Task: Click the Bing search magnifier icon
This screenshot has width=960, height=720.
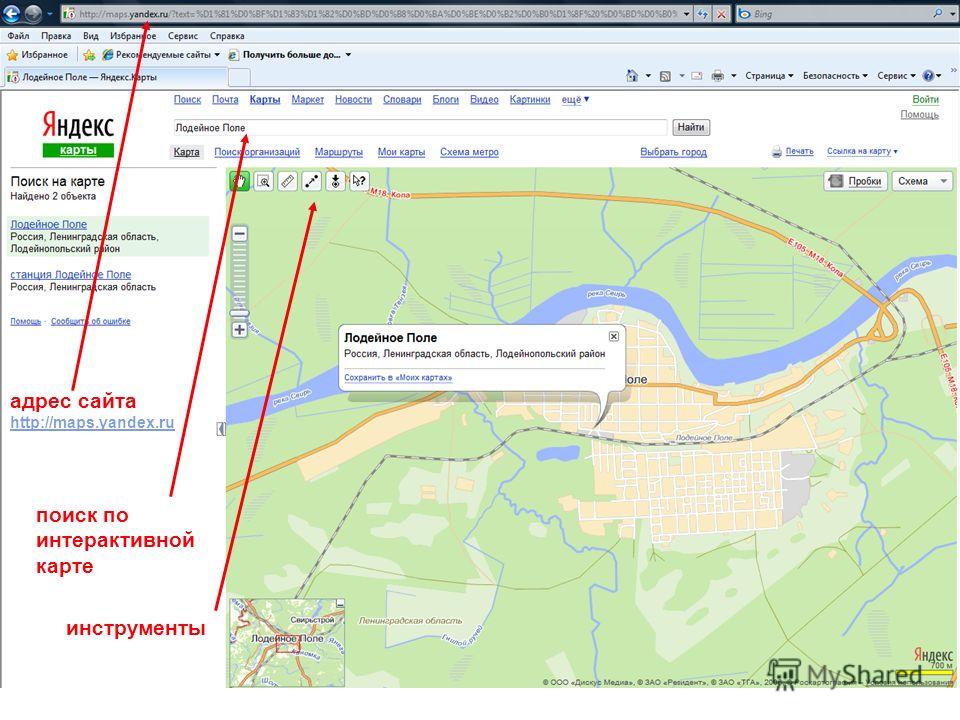Action: 938,13
